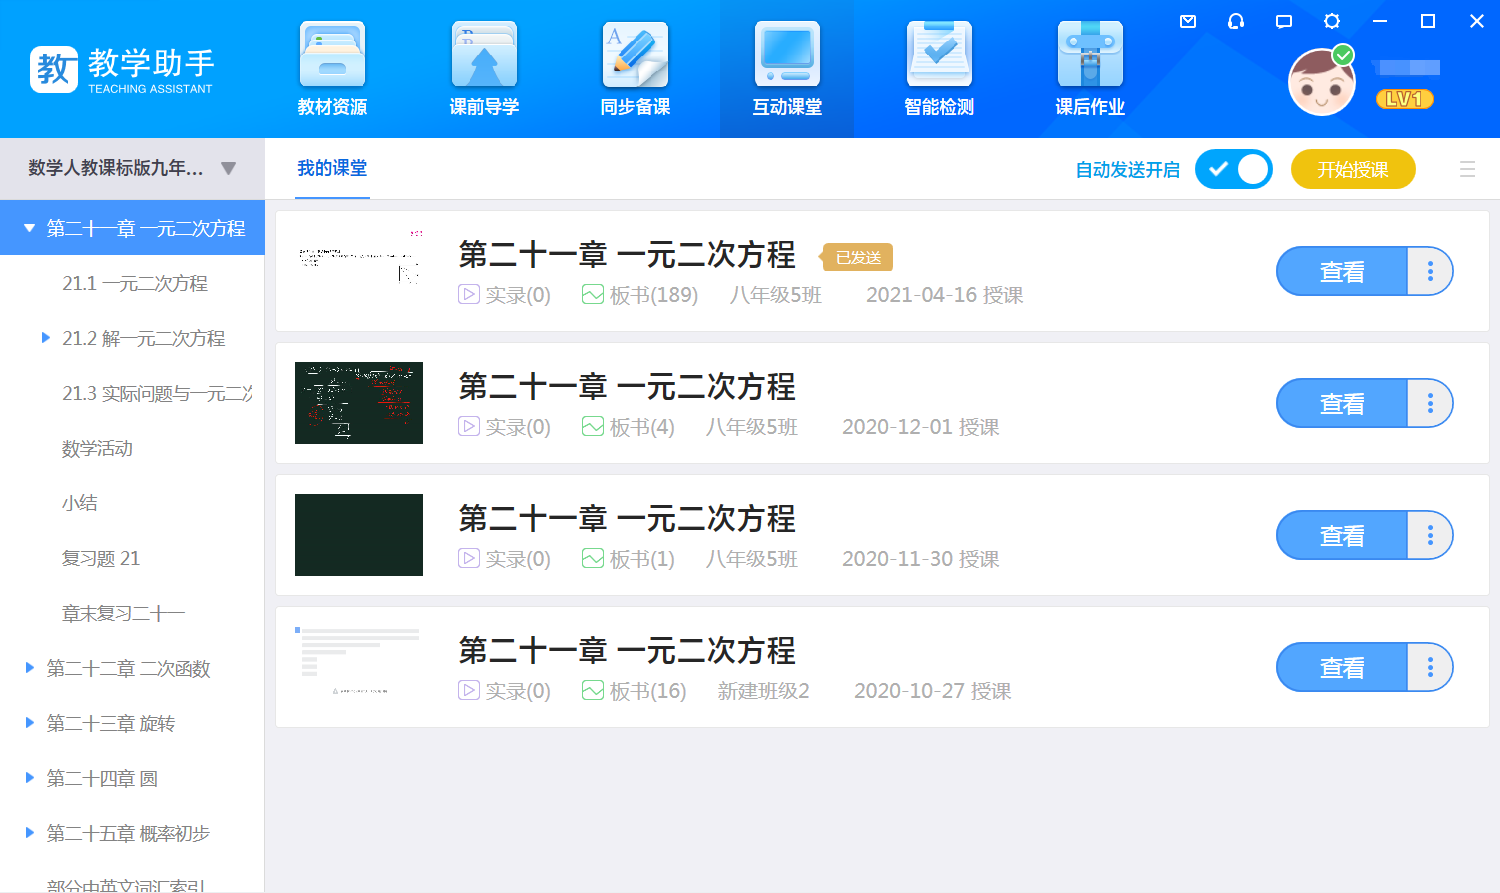Select the 我的课堂 tab
This screenshot has height=893, width=1500.
332,168
